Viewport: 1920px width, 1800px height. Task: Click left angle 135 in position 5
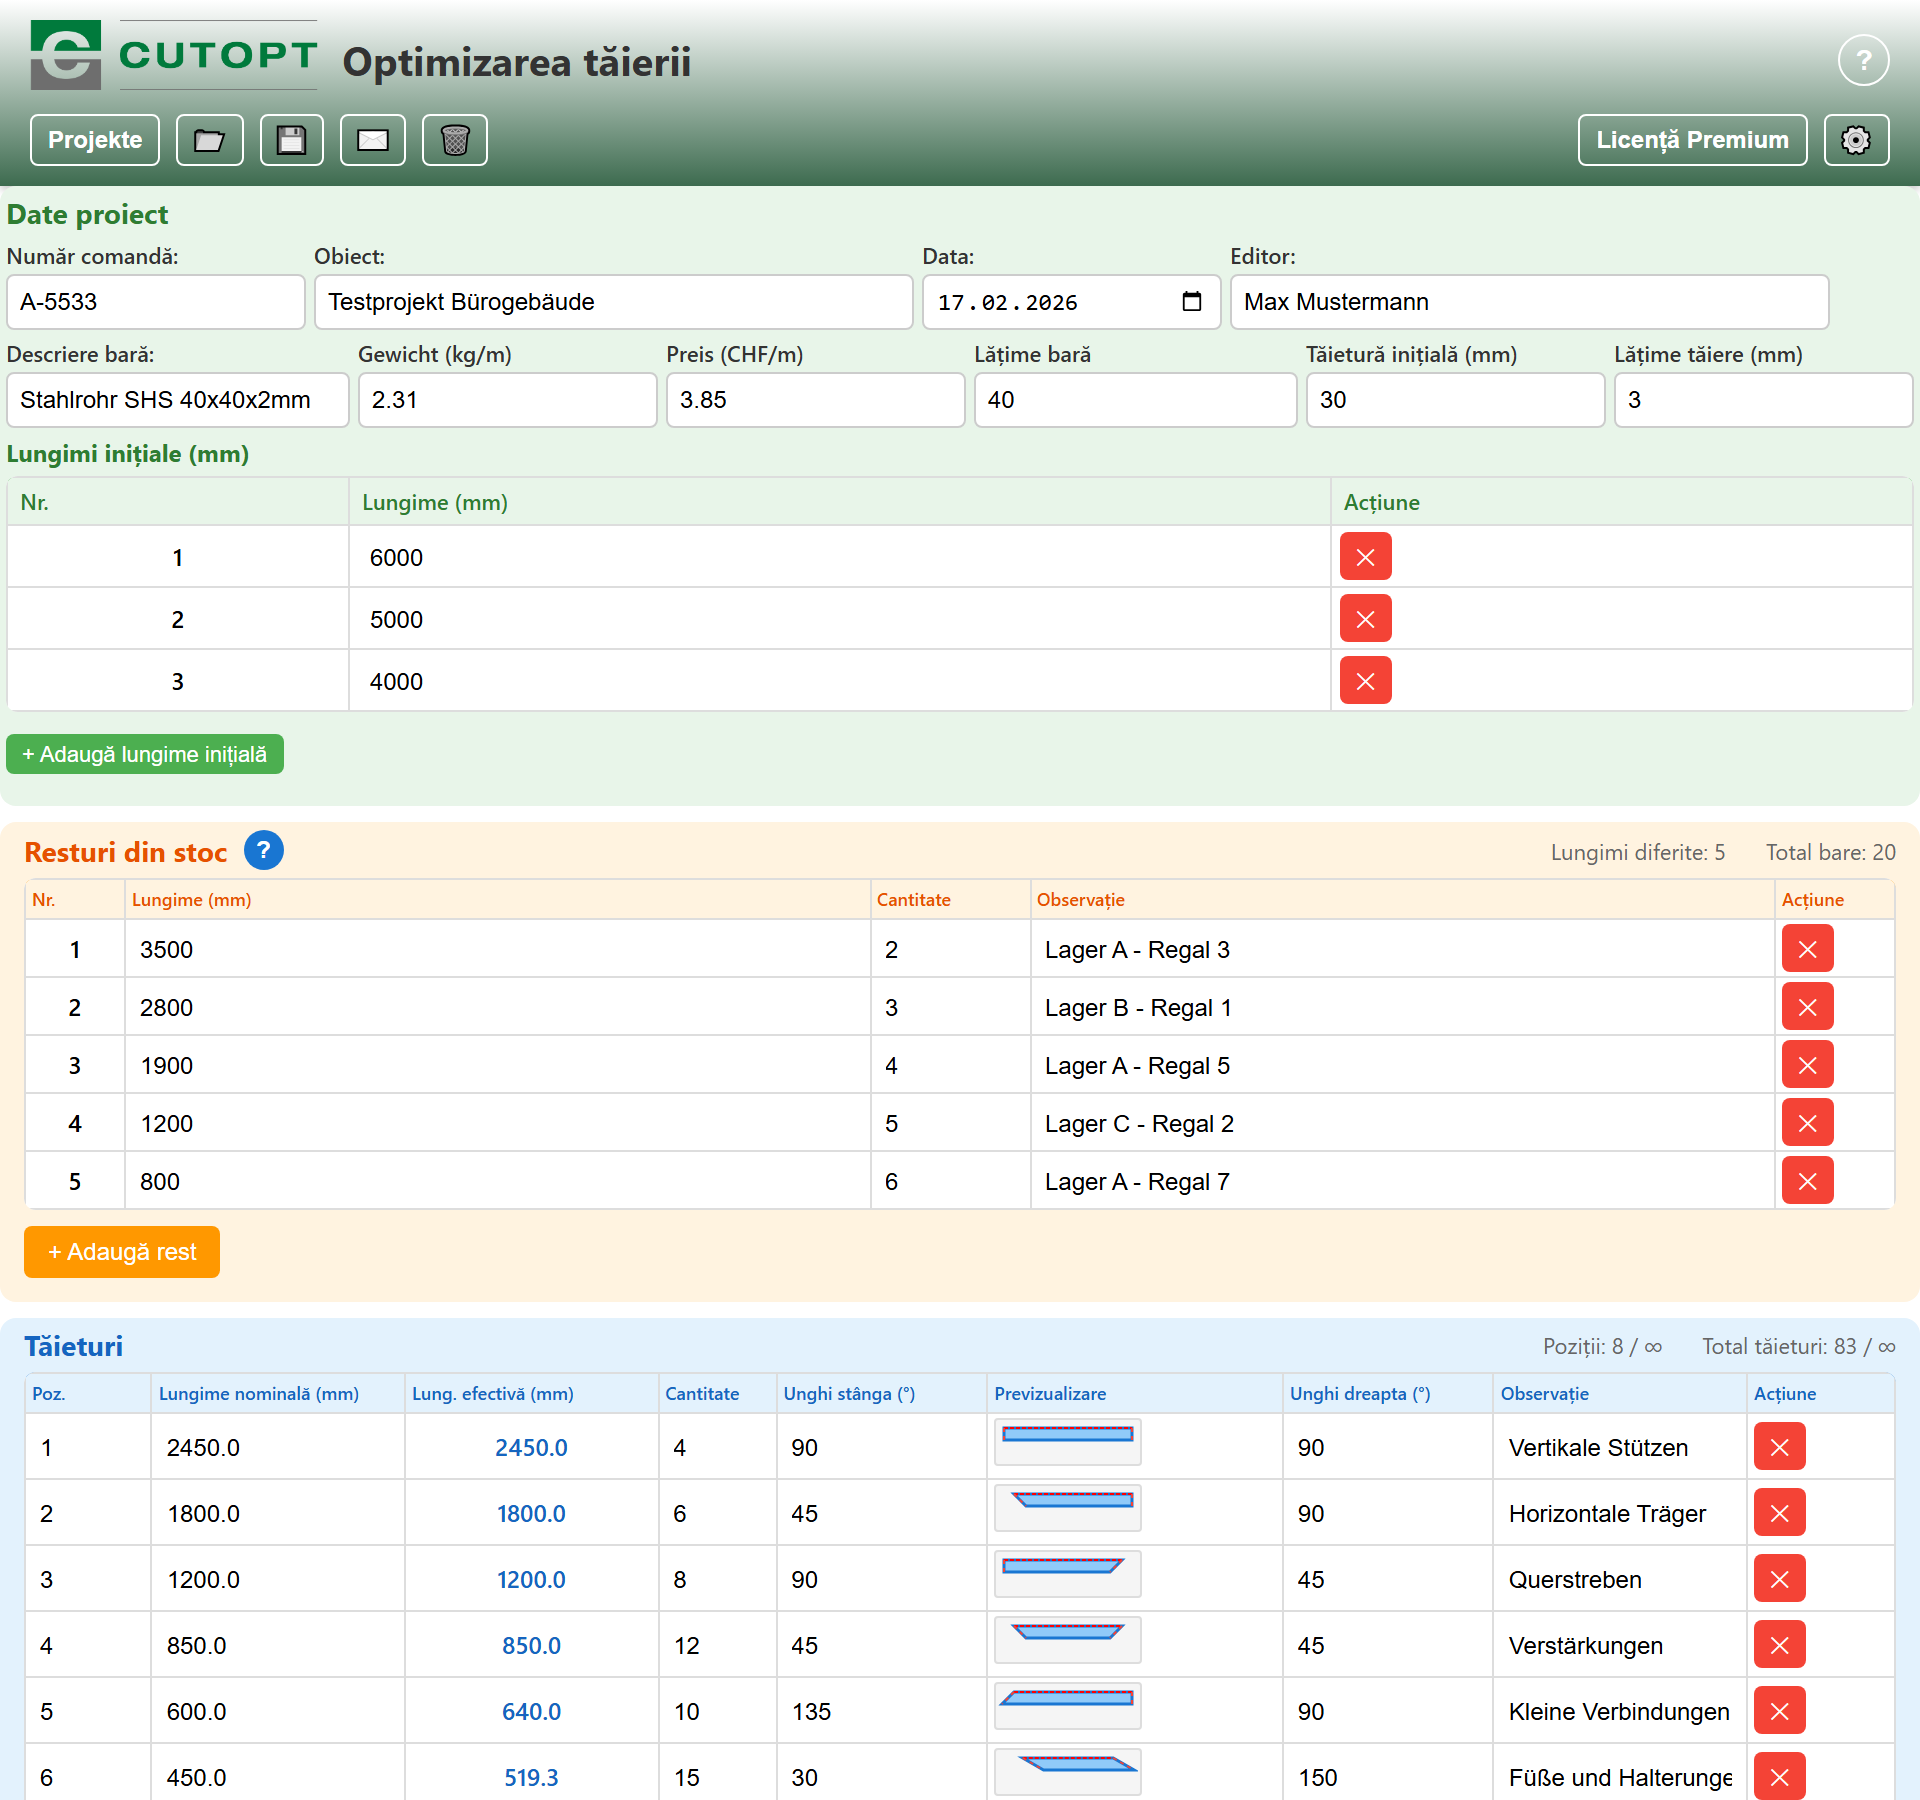coord(882,1711)
